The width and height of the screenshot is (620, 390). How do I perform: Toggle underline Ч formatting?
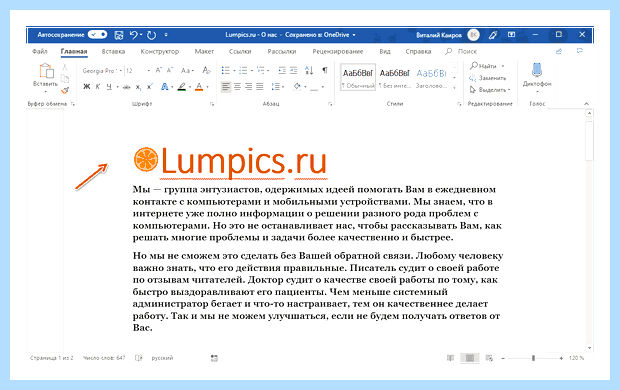[109, 87]
